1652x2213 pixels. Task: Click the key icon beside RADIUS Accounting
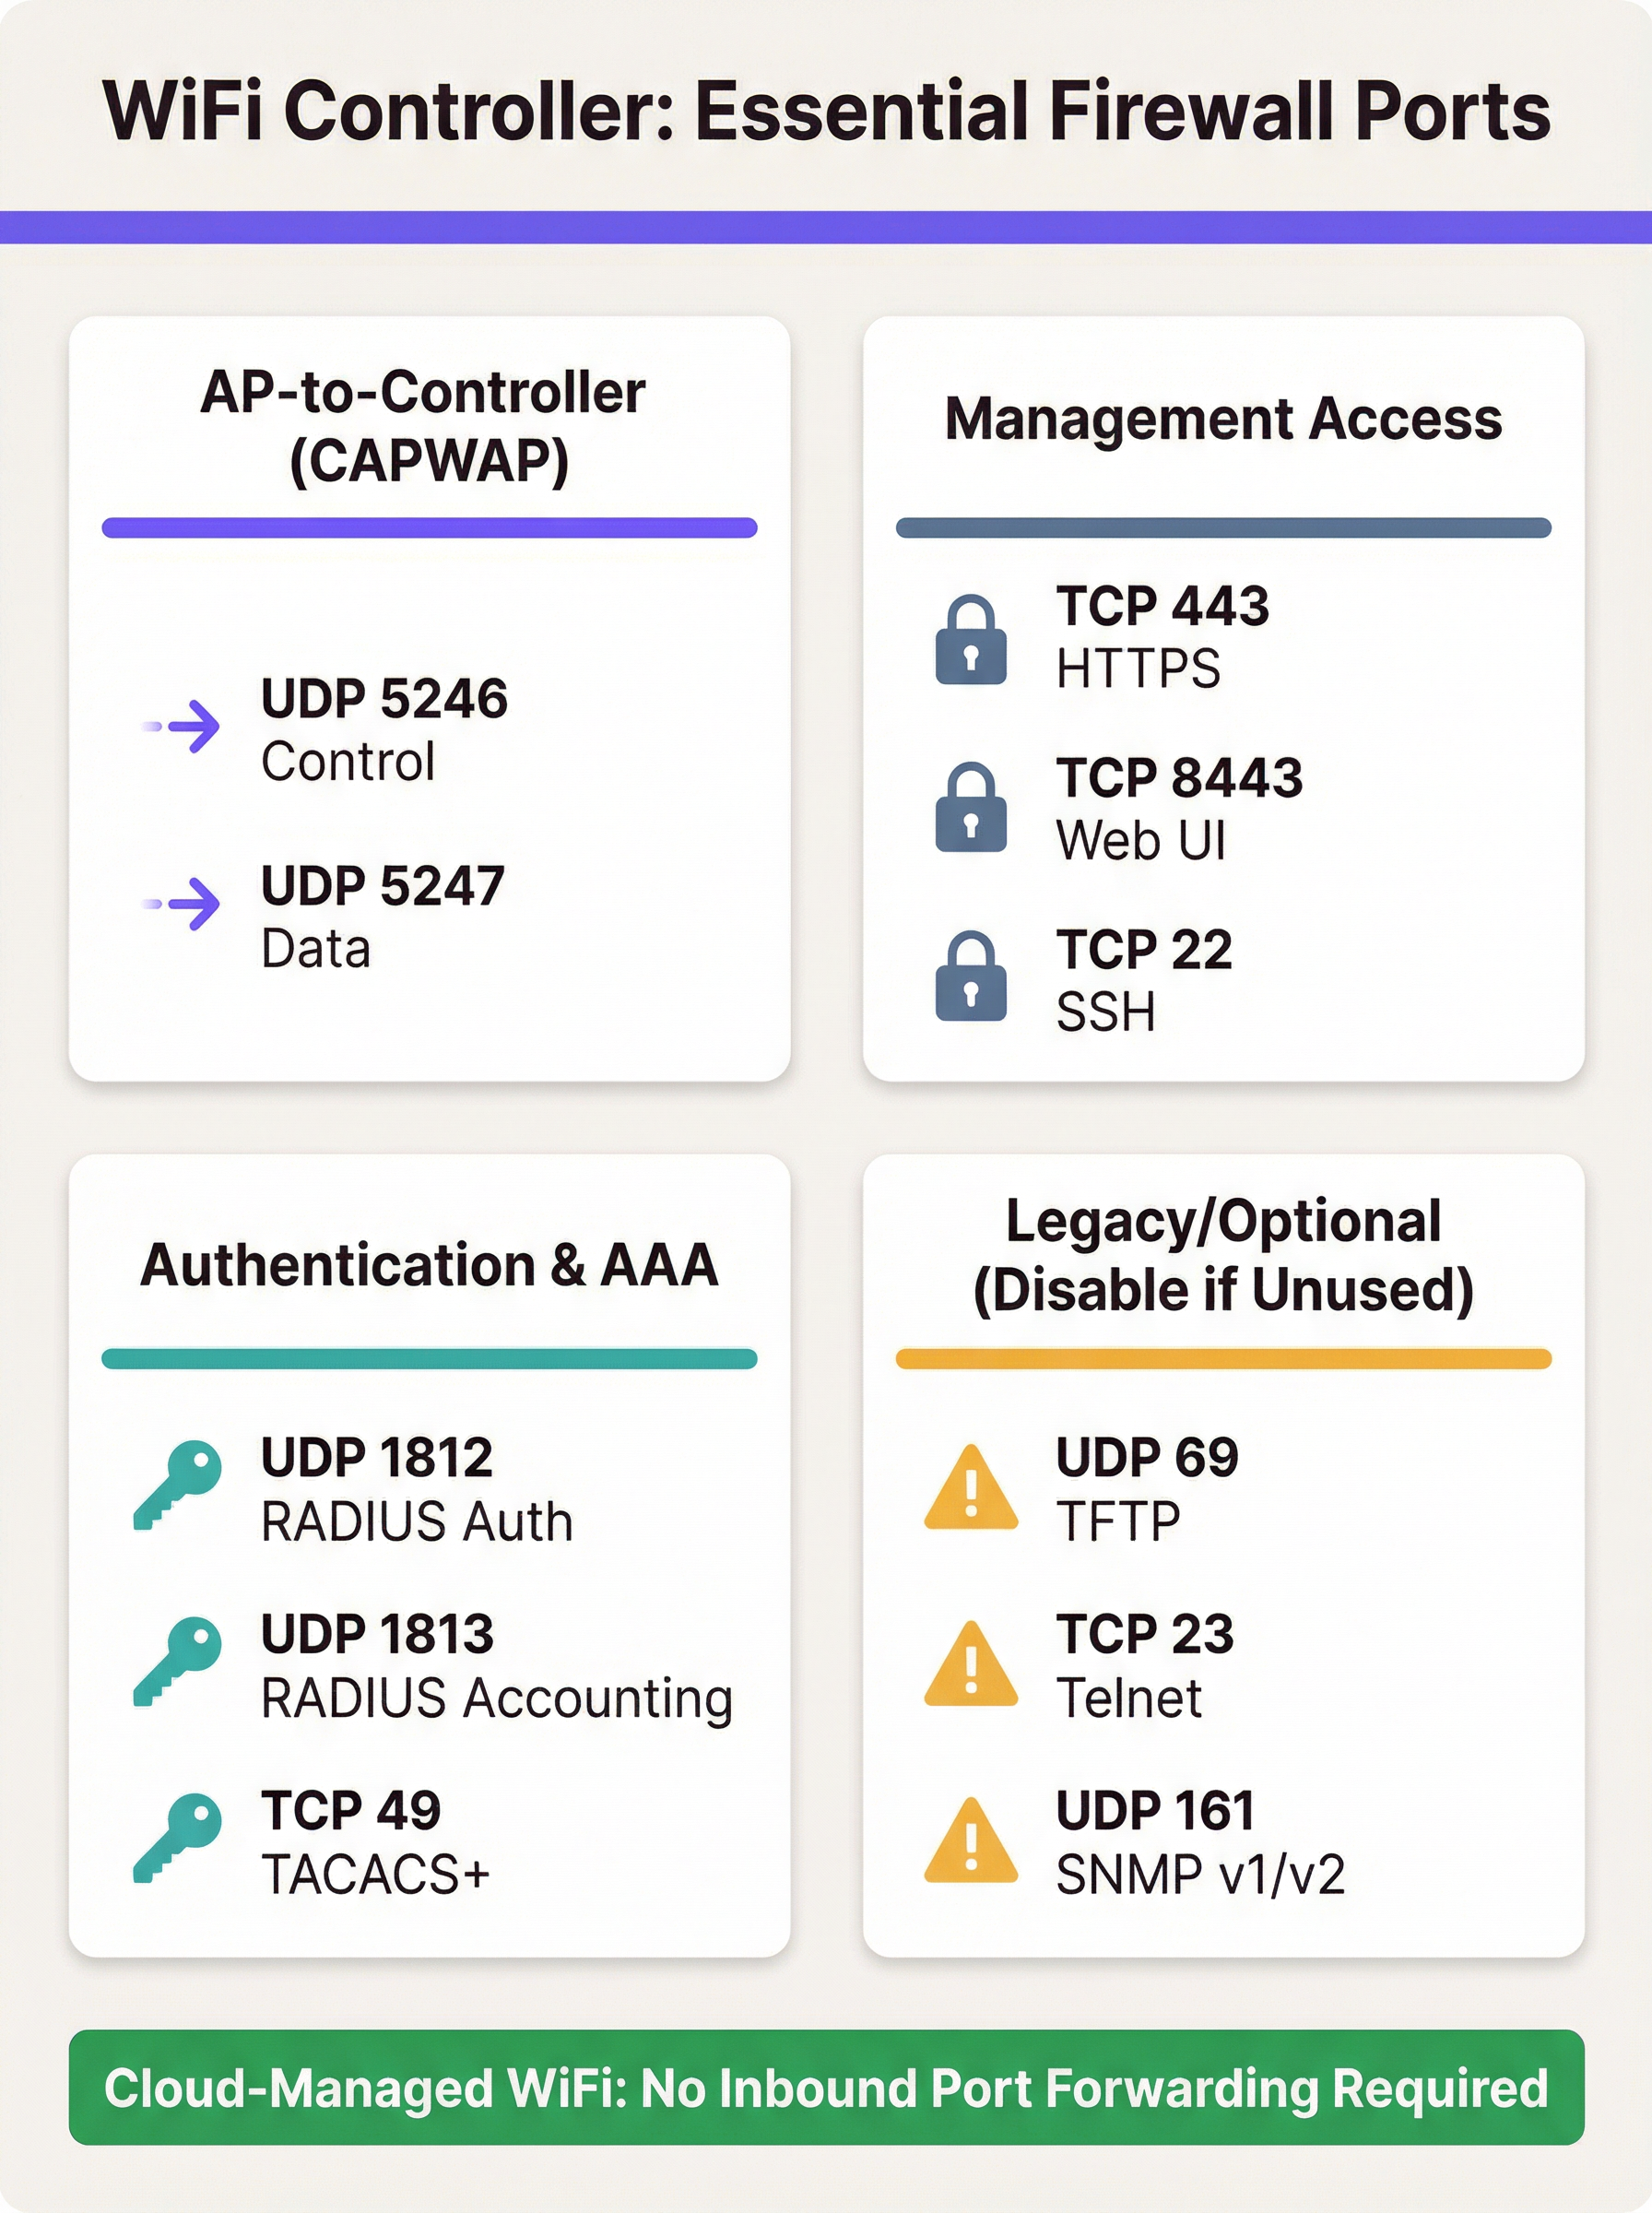coord(178,1661)
